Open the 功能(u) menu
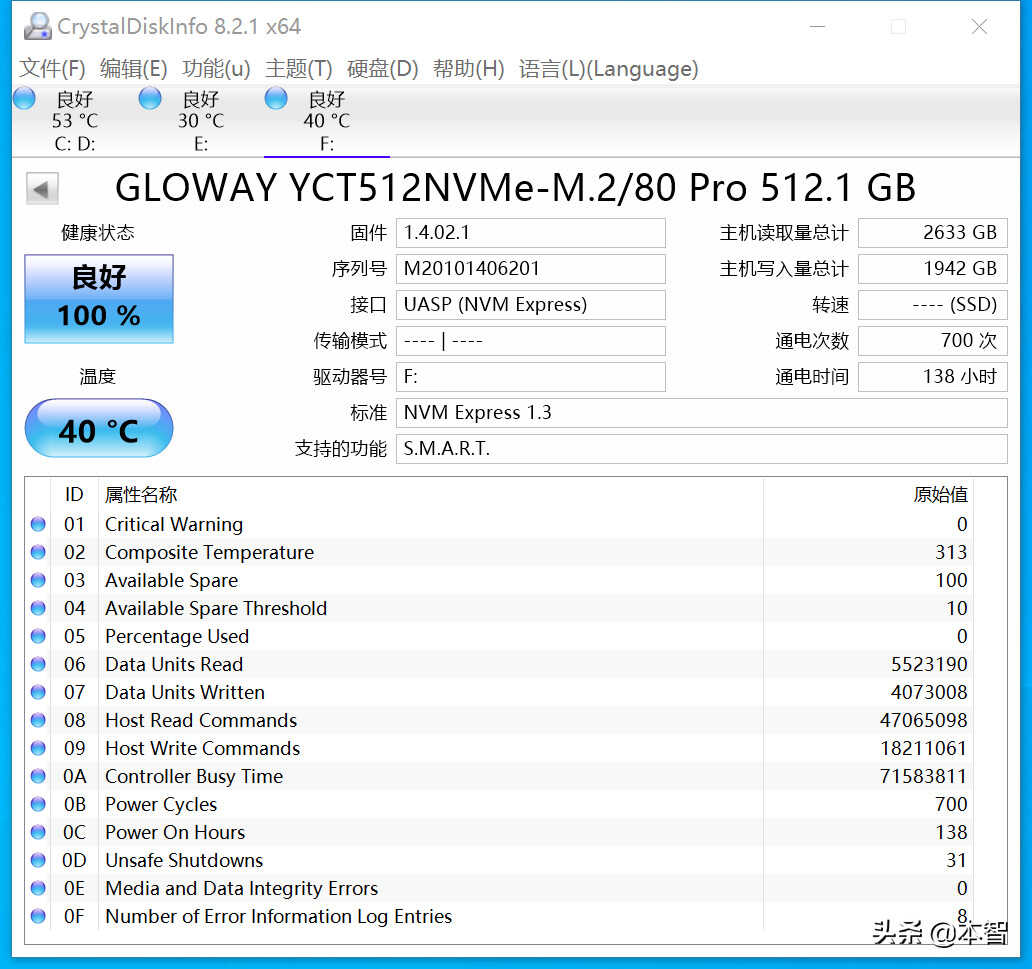This screenshot has height=969, width=1032. (216, 68)
